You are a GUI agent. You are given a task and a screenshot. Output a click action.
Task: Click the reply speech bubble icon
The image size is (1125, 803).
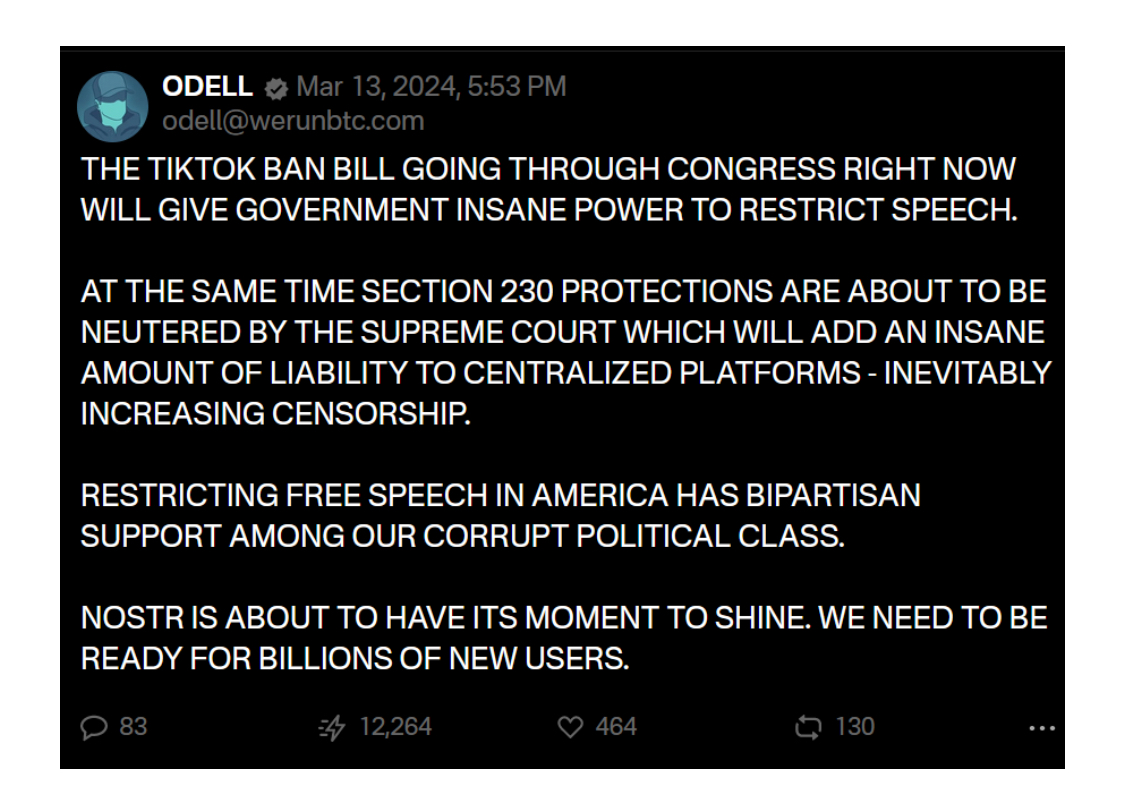coord(94,727)
